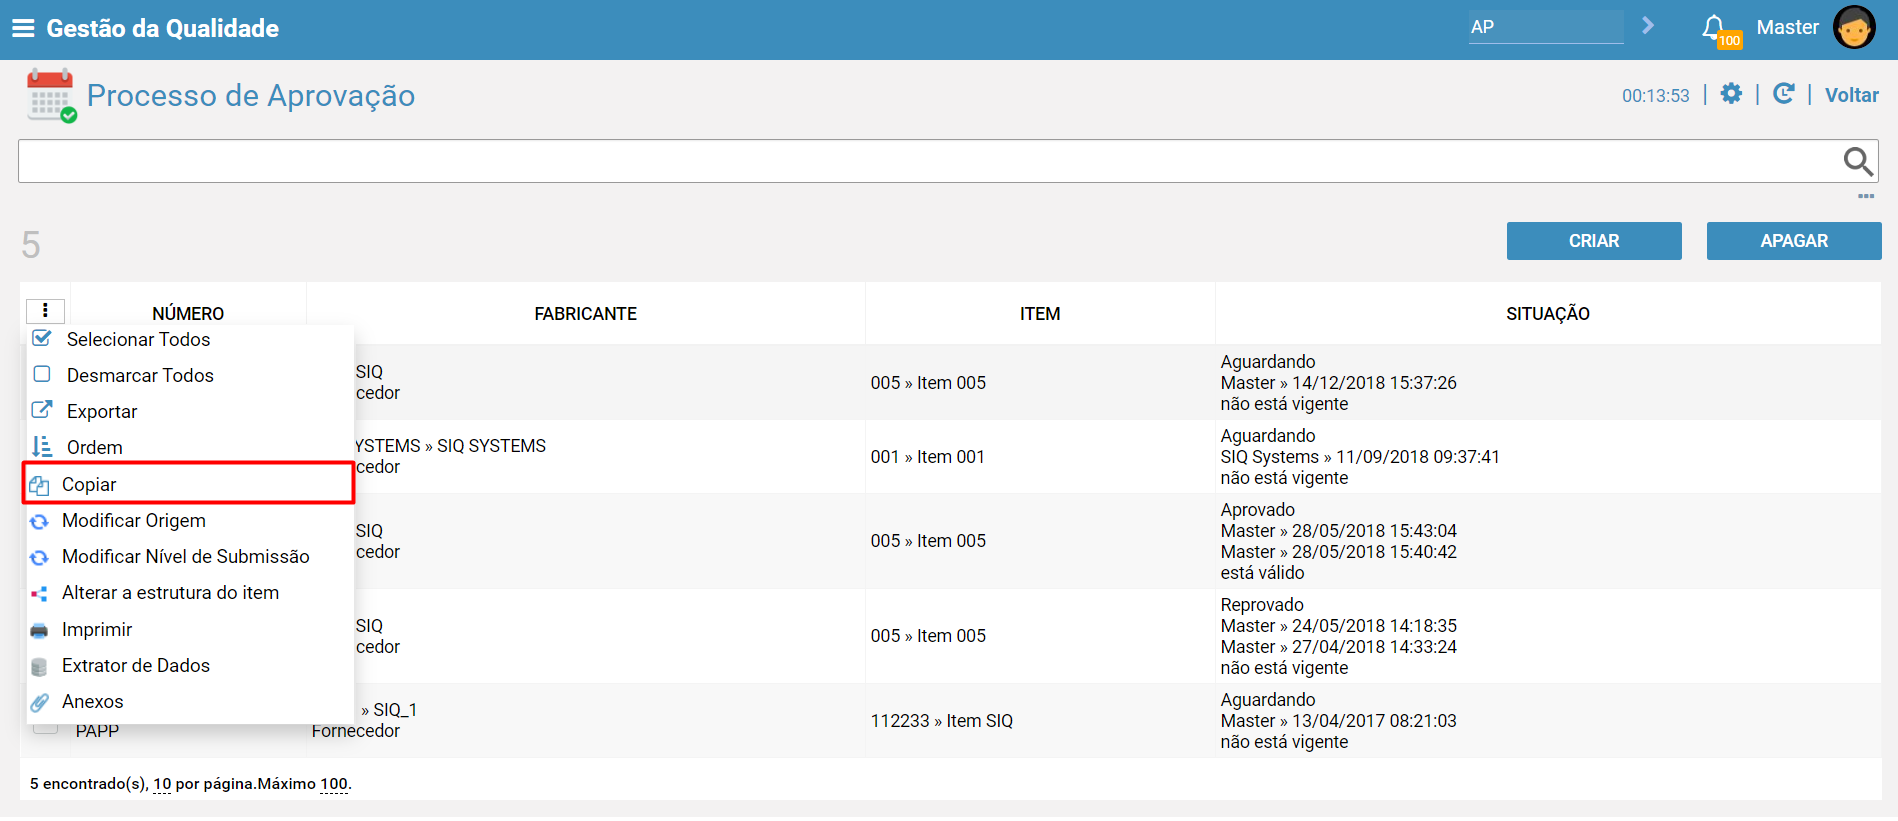Click the session timer 00:13:53
The image size is (1898, 821).
1656,96
